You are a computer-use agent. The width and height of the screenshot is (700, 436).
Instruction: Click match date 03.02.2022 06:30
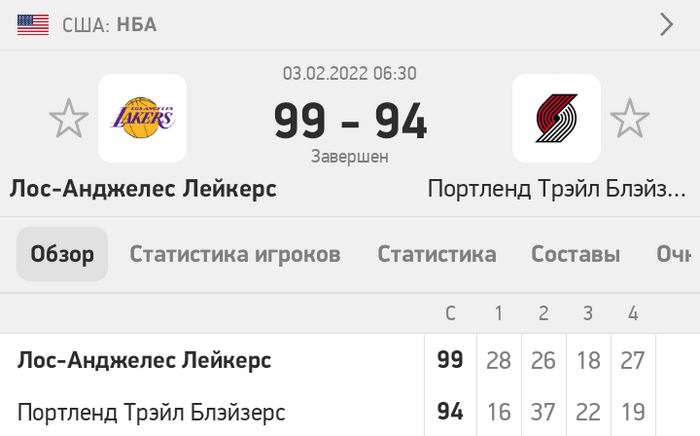350,73
